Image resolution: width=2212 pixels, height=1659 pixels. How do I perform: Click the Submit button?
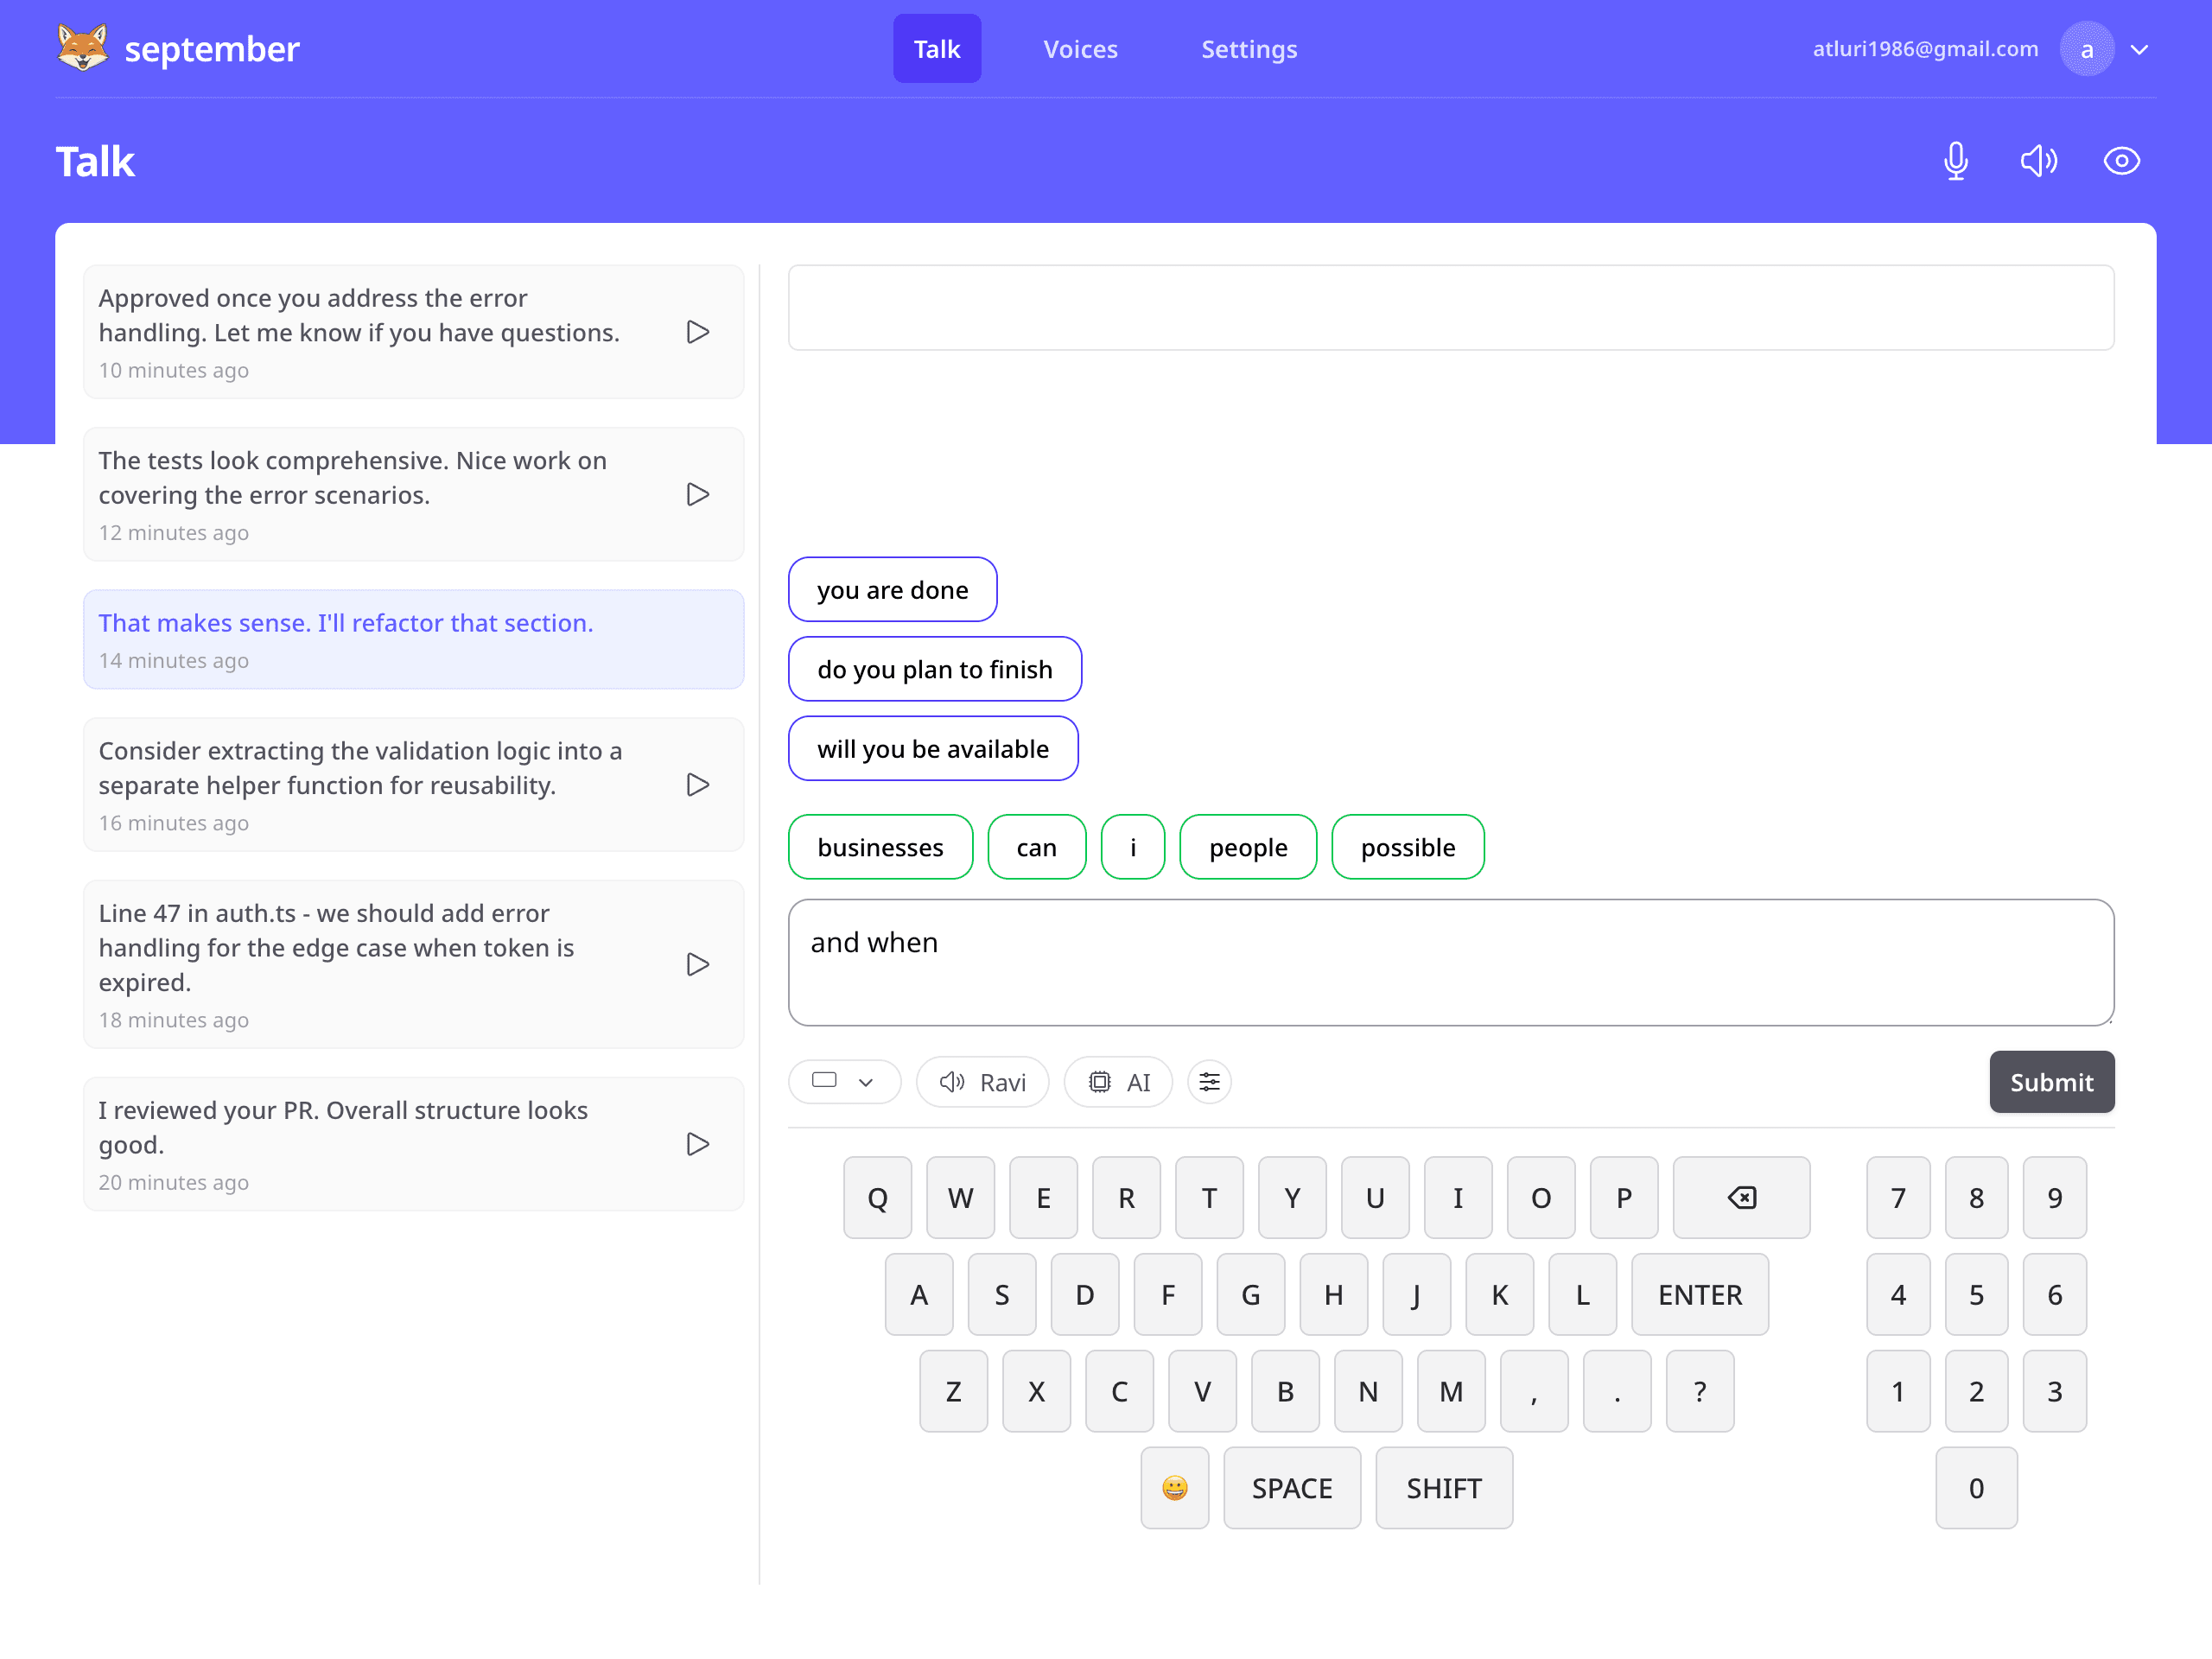coord(2051,1082)
